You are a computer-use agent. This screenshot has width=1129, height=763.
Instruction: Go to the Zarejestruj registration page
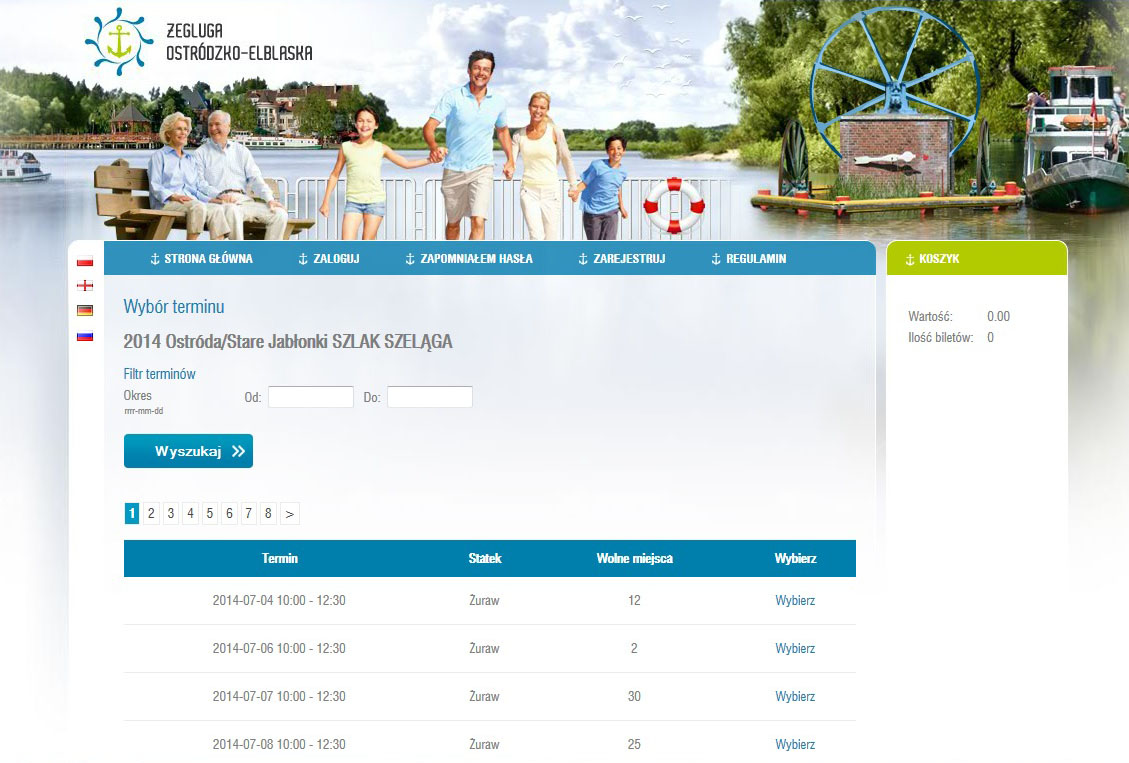coord(622,259)
